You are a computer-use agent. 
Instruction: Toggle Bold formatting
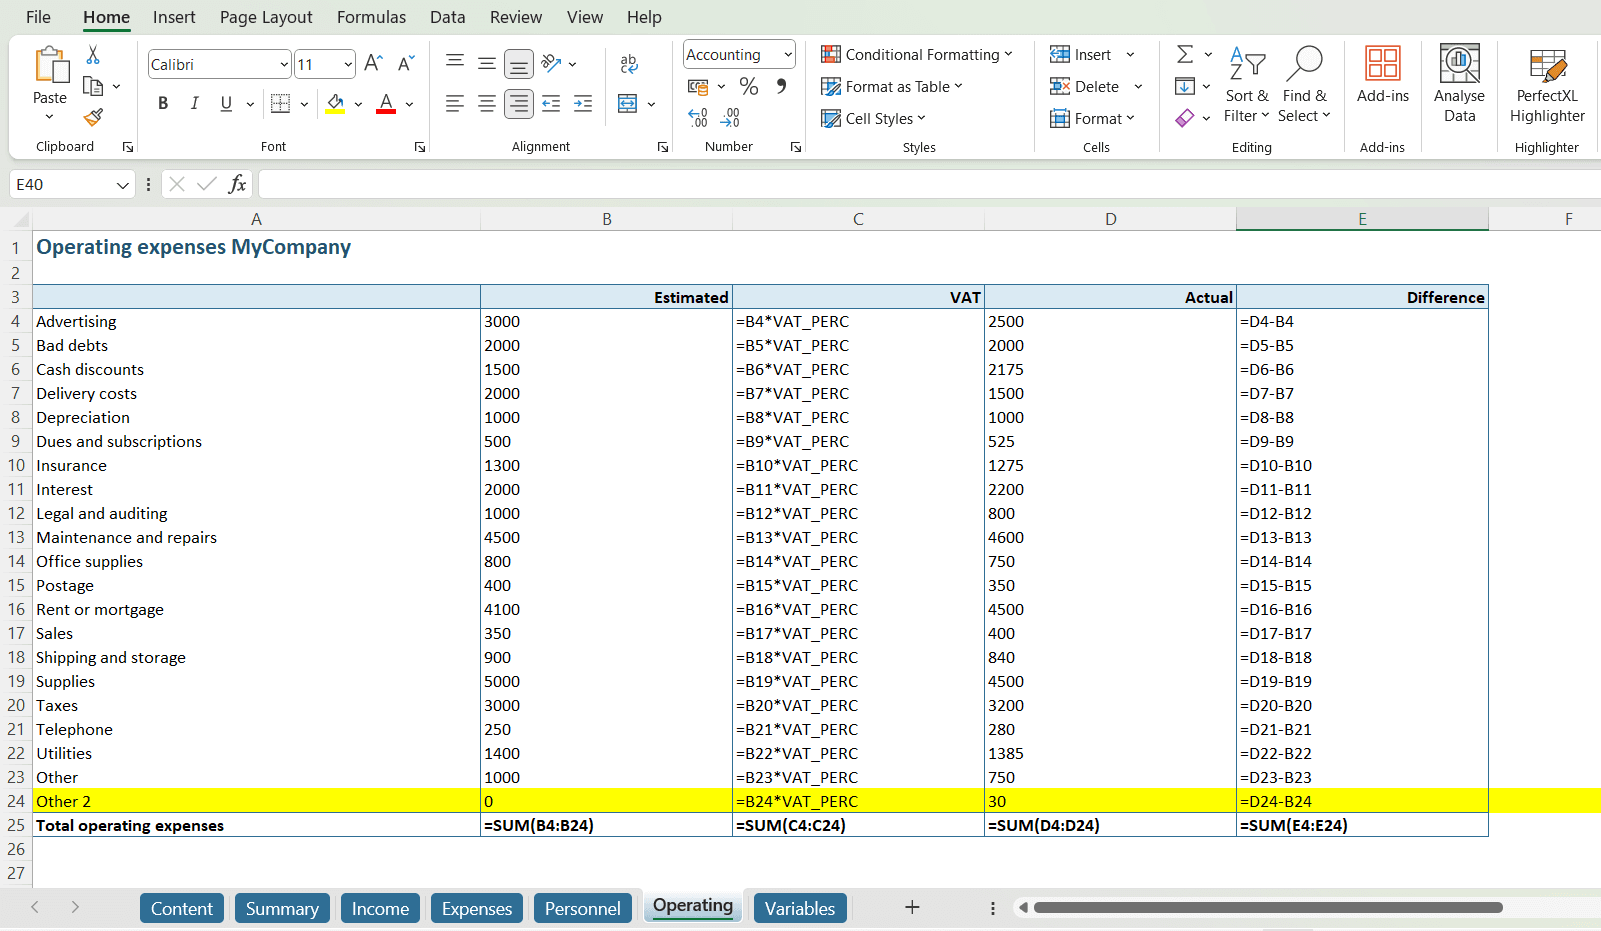coord(163,103)
